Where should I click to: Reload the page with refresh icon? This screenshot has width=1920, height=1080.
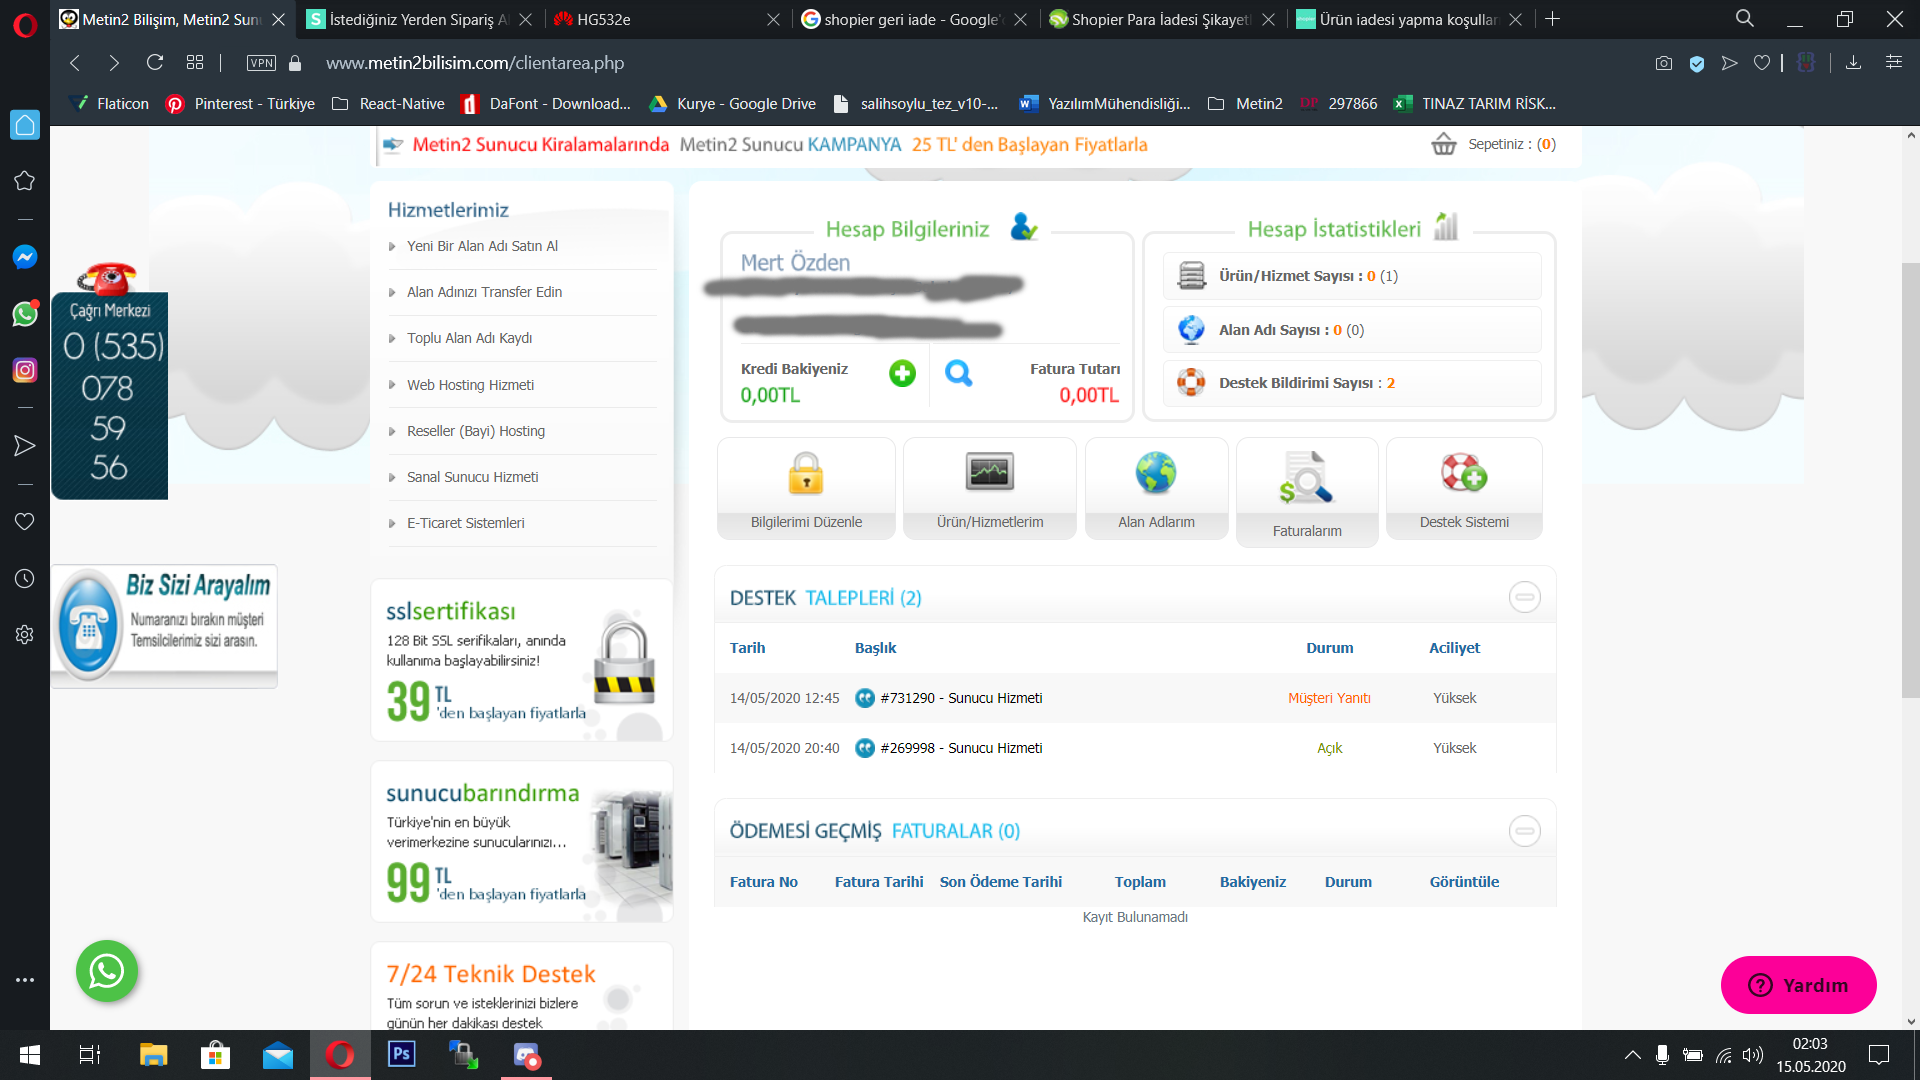(155, 63)
